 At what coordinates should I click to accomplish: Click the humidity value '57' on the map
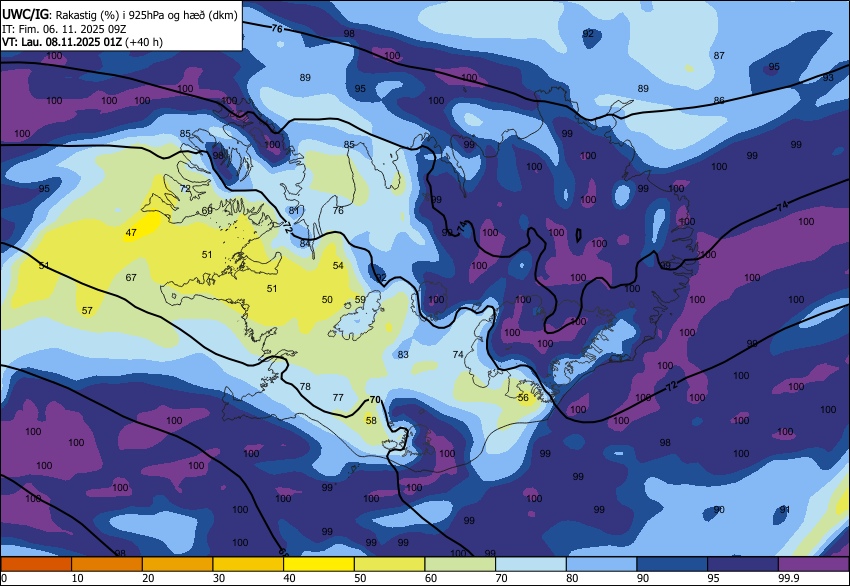click(87, 311)
